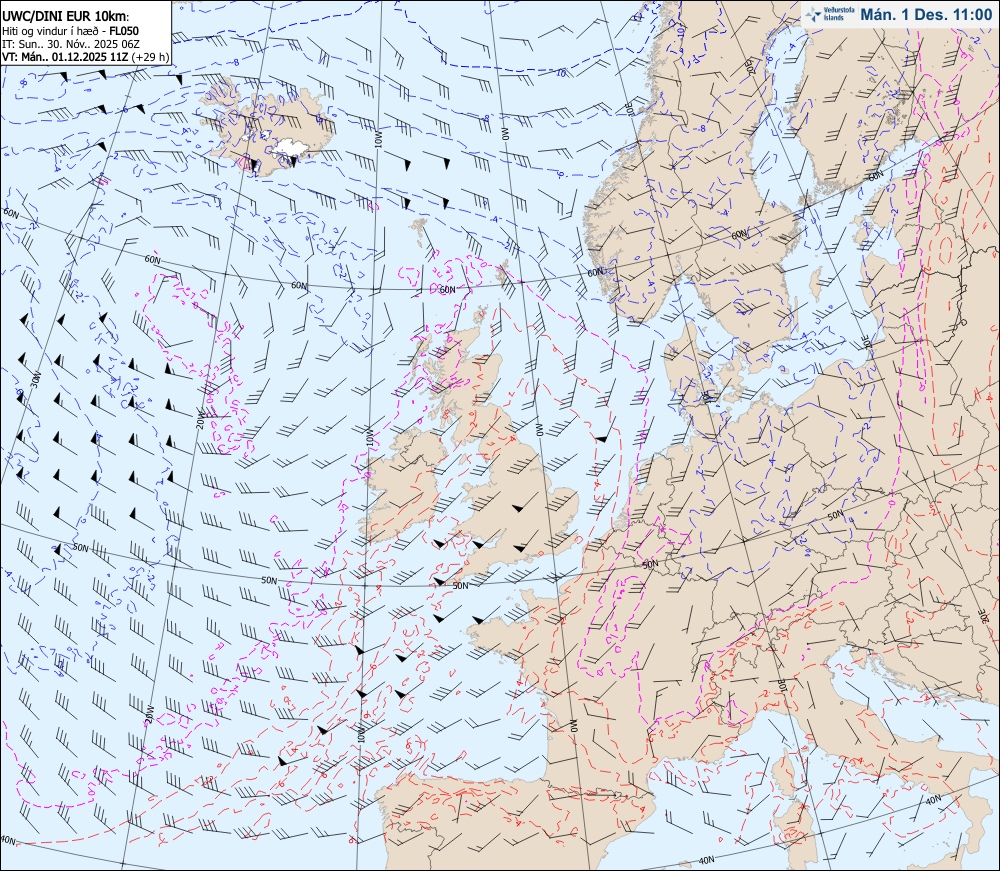Click the Veðurstofa Íslands logo icon
The height and width of the screenshot is (871, 1000).
point(813,14)
